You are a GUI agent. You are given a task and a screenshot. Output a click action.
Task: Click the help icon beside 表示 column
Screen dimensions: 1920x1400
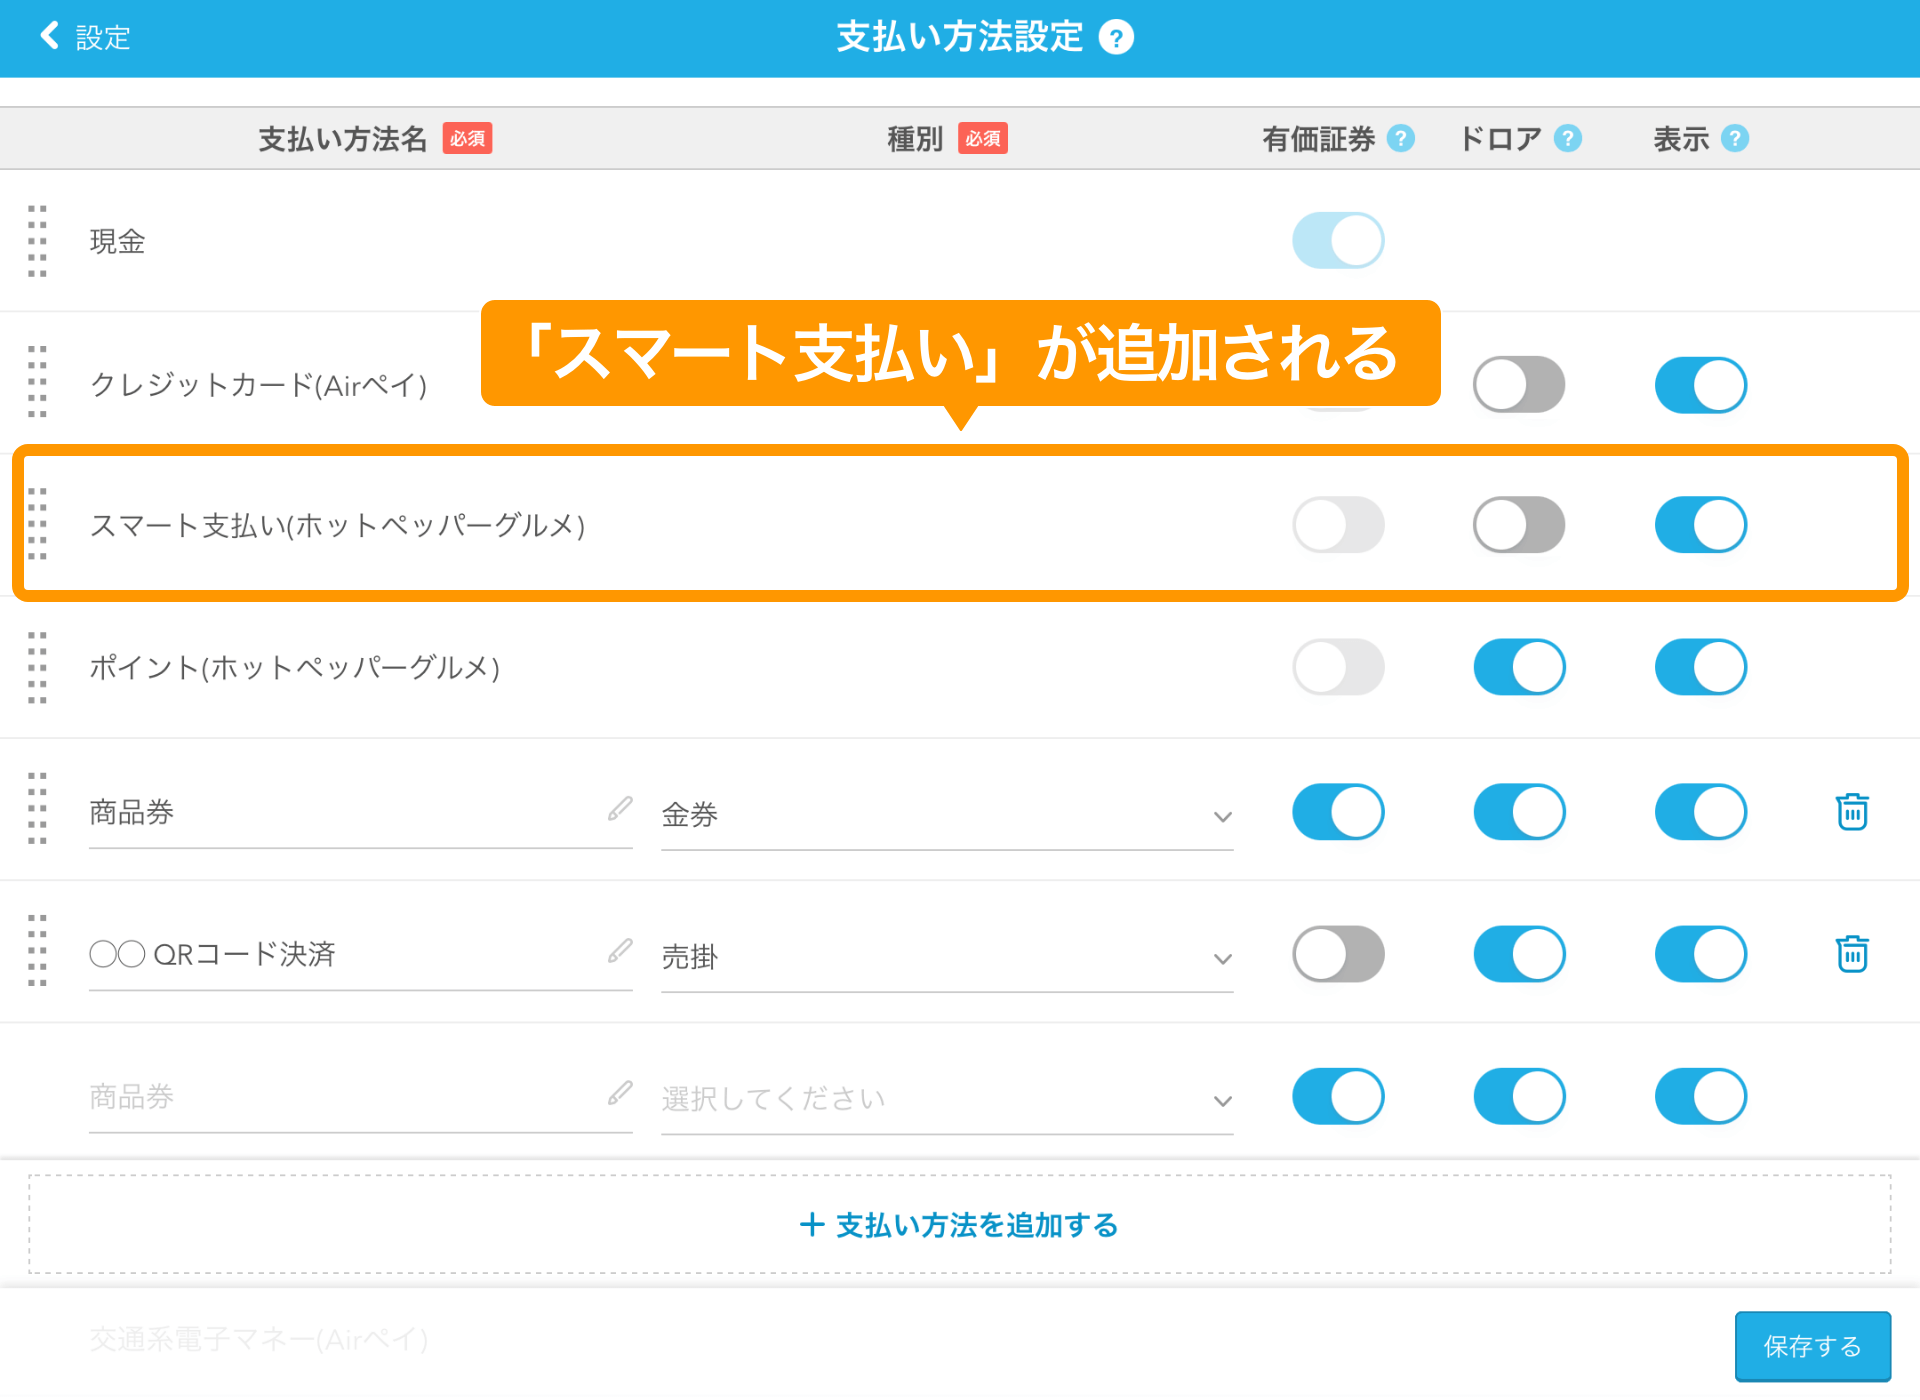[x=1736, y=139]
